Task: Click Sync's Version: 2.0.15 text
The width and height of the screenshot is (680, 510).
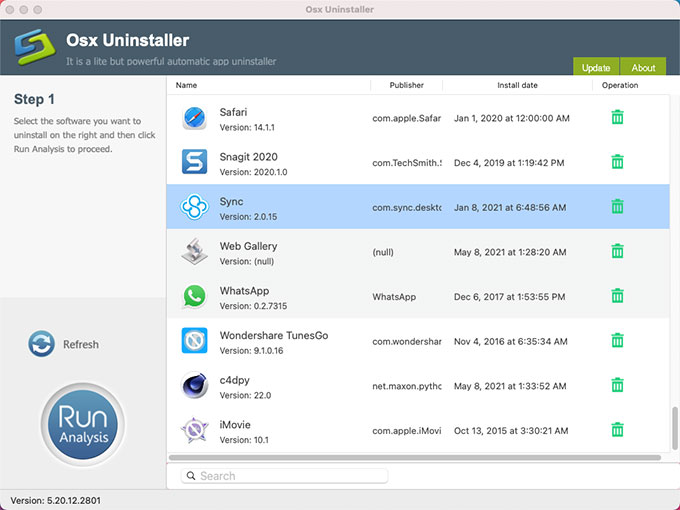Action: 248,216
